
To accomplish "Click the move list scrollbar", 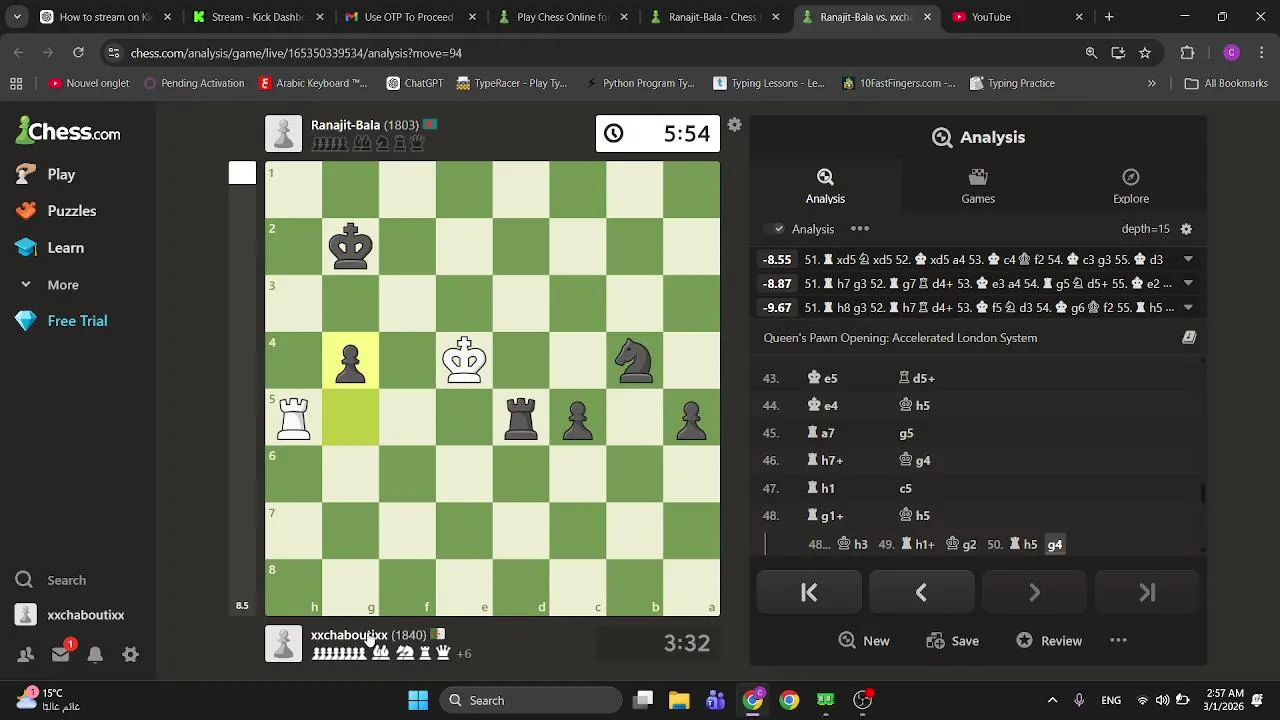I will [x=1203, y=493].
